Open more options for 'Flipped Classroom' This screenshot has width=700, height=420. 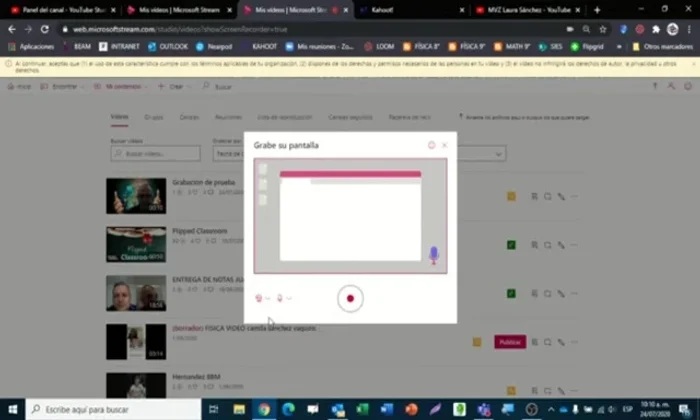(x=575, y=245)
